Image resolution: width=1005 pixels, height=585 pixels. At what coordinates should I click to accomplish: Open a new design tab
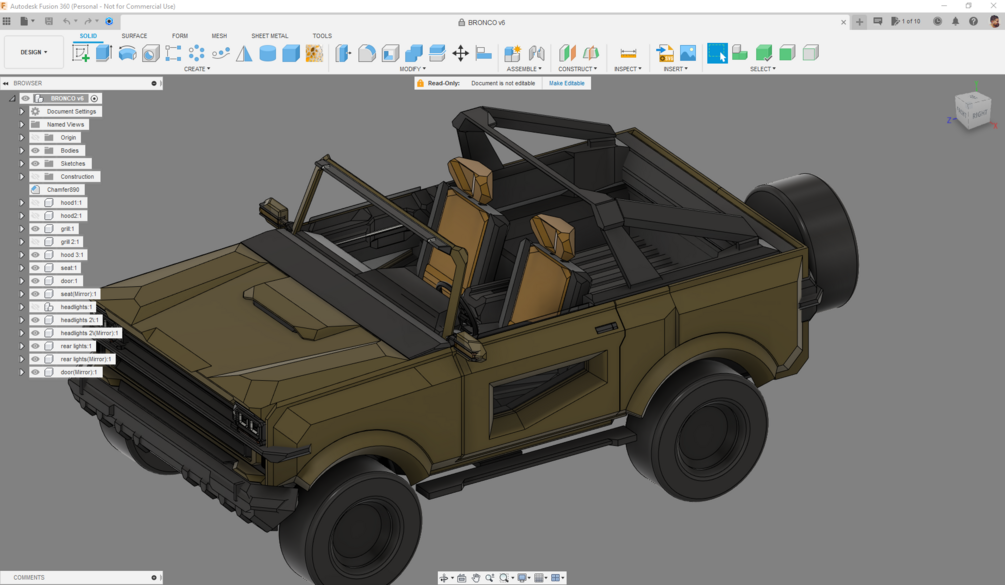[860, 22]
